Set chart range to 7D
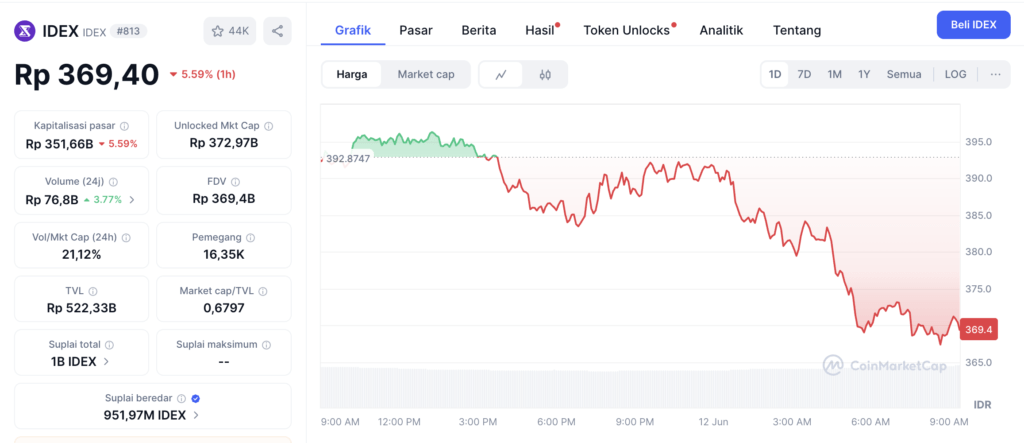1024x443 pixels. (805, 74)
